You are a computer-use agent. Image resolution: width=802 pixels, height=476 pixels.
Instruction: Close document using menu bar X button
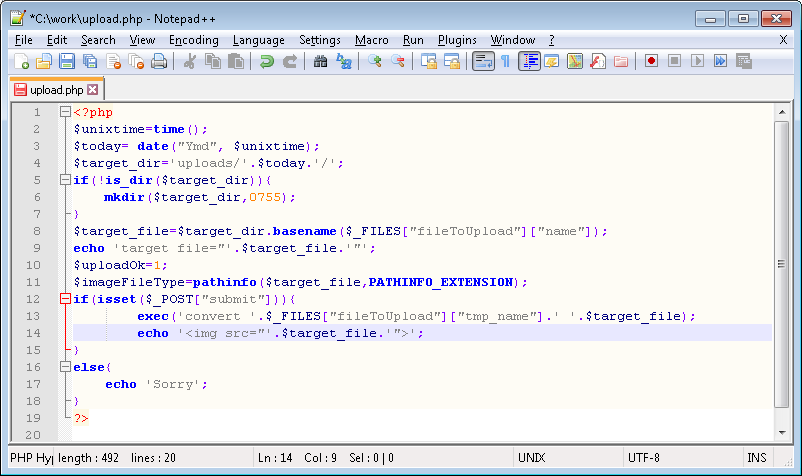pyautogui.click(x=783, y=40)
